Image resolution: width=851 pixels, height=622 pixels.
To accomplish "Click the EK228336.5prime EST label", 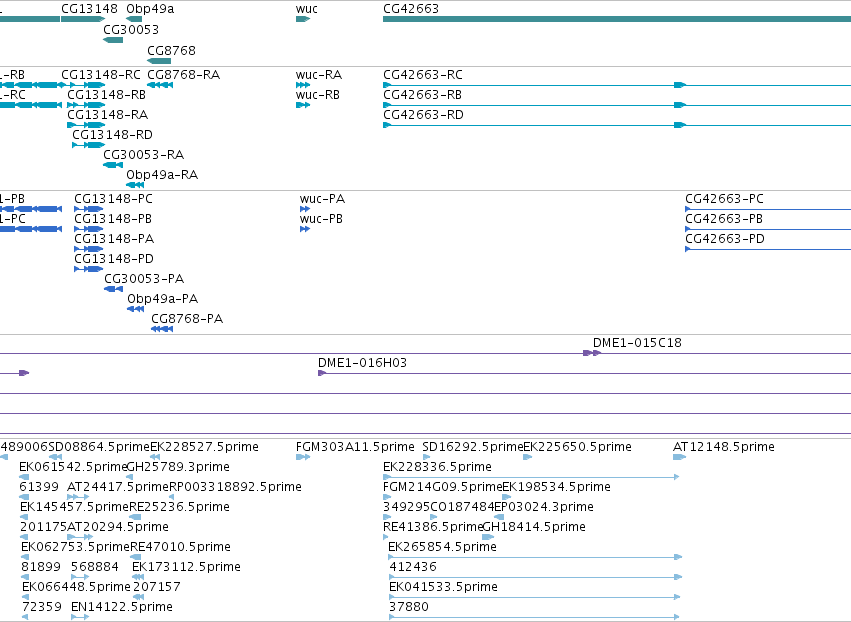I will 437,467.
